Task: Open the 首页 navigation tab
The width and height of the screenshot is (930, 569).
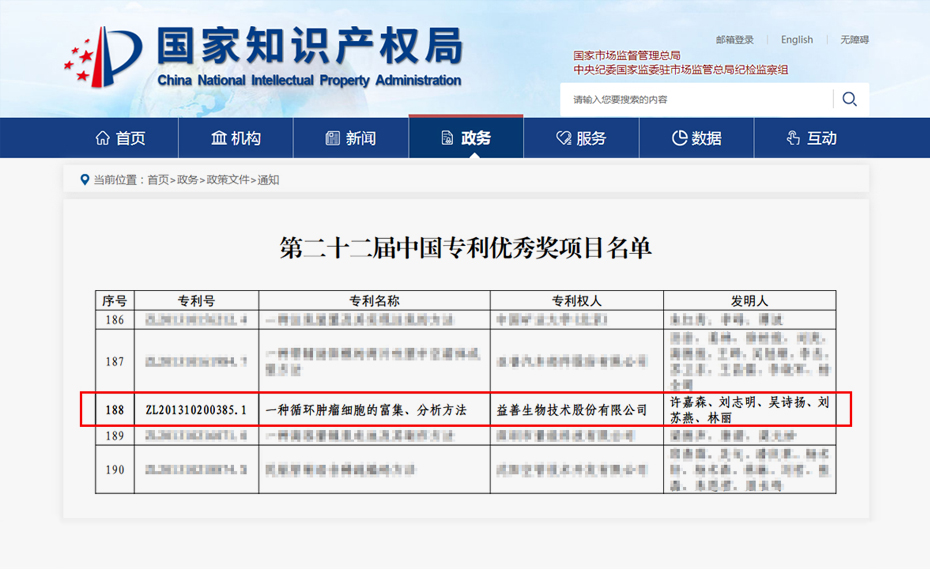Action: point(121,138)
